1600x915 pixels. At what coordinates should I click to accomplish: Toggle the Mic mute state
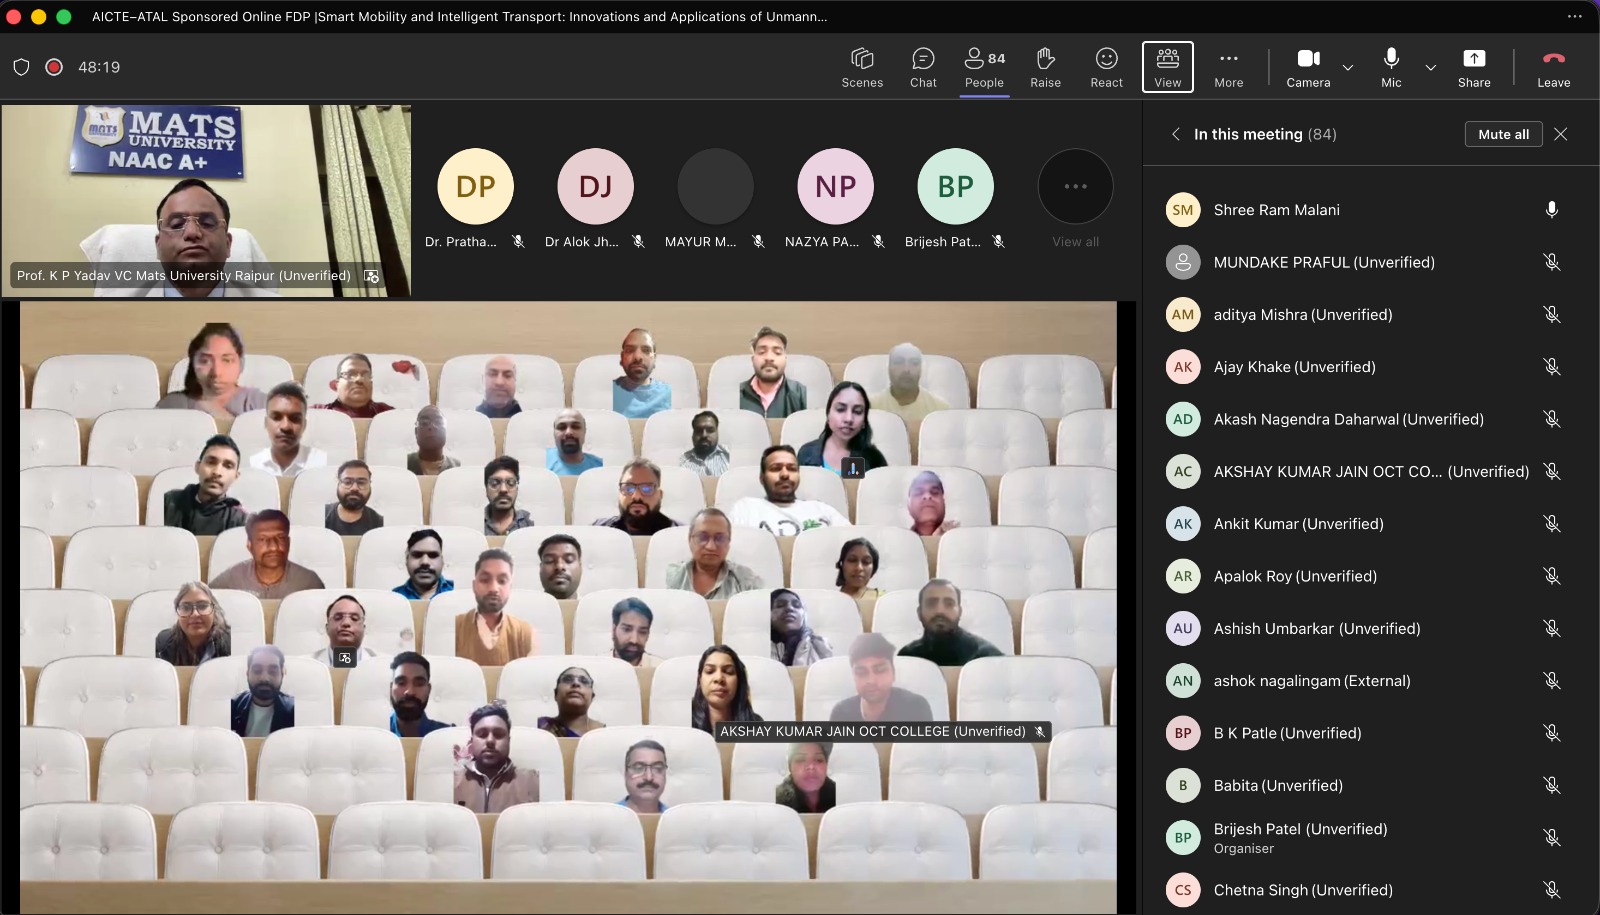pos(1391,67)
